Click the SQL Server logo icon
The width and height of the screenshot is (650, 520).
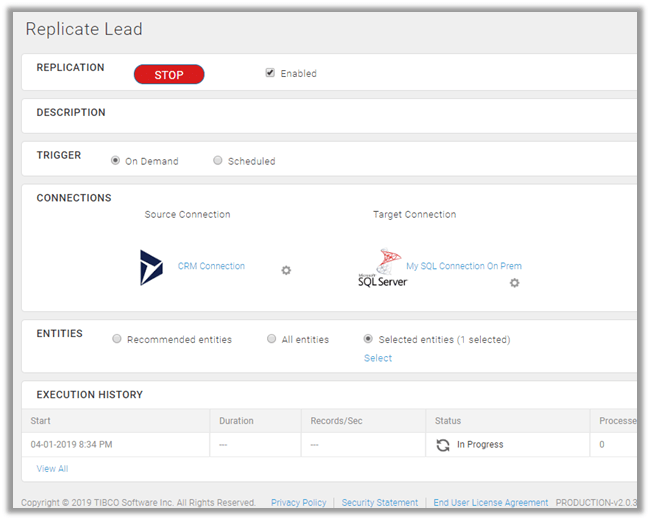(382, 268)
